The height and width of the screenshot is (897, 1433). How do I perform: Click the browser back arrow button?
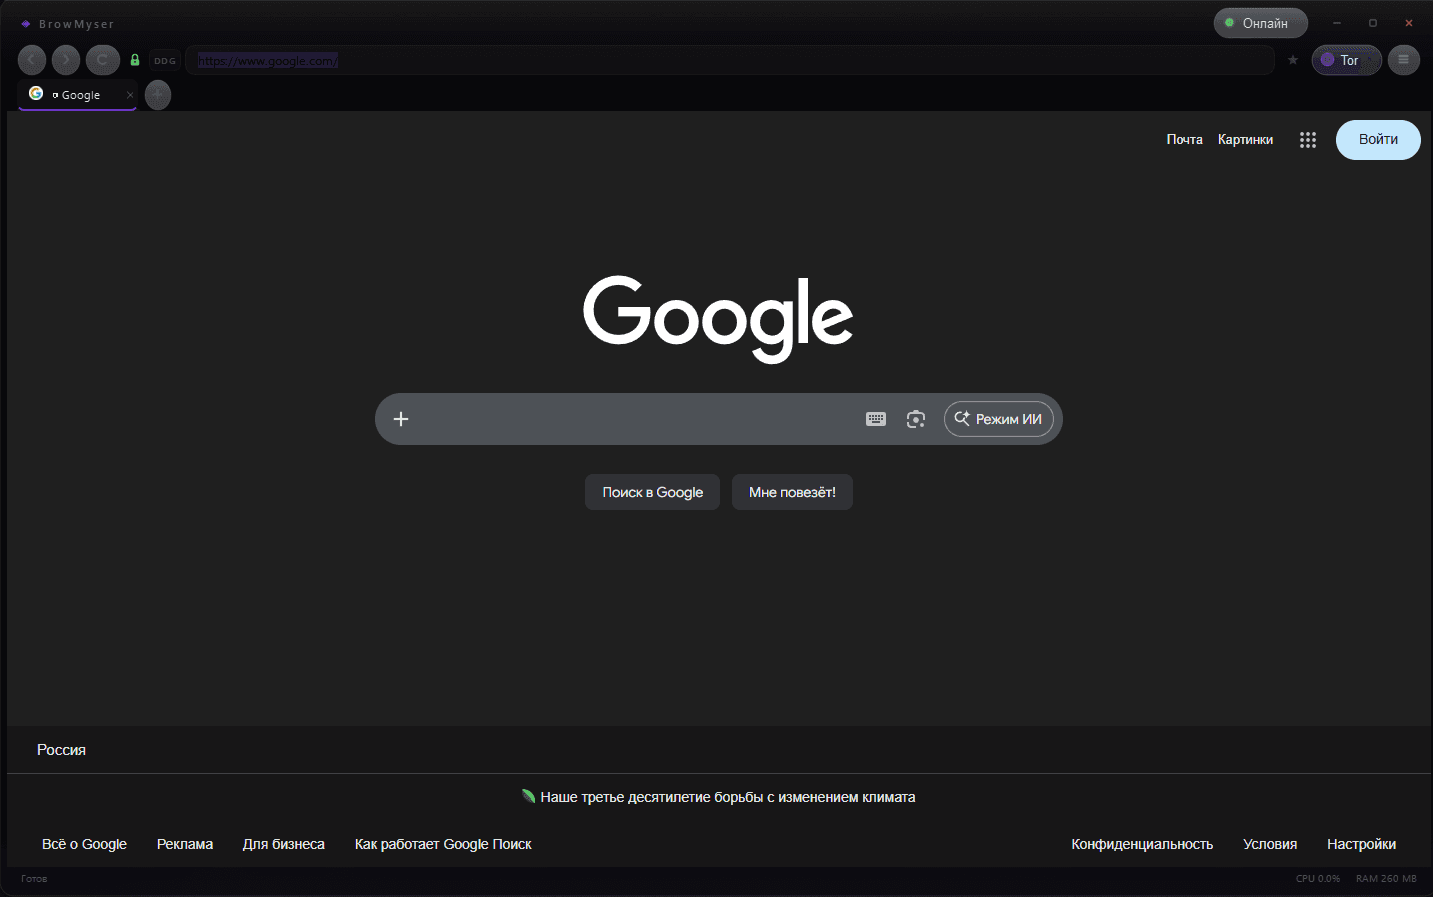[32, 60]
